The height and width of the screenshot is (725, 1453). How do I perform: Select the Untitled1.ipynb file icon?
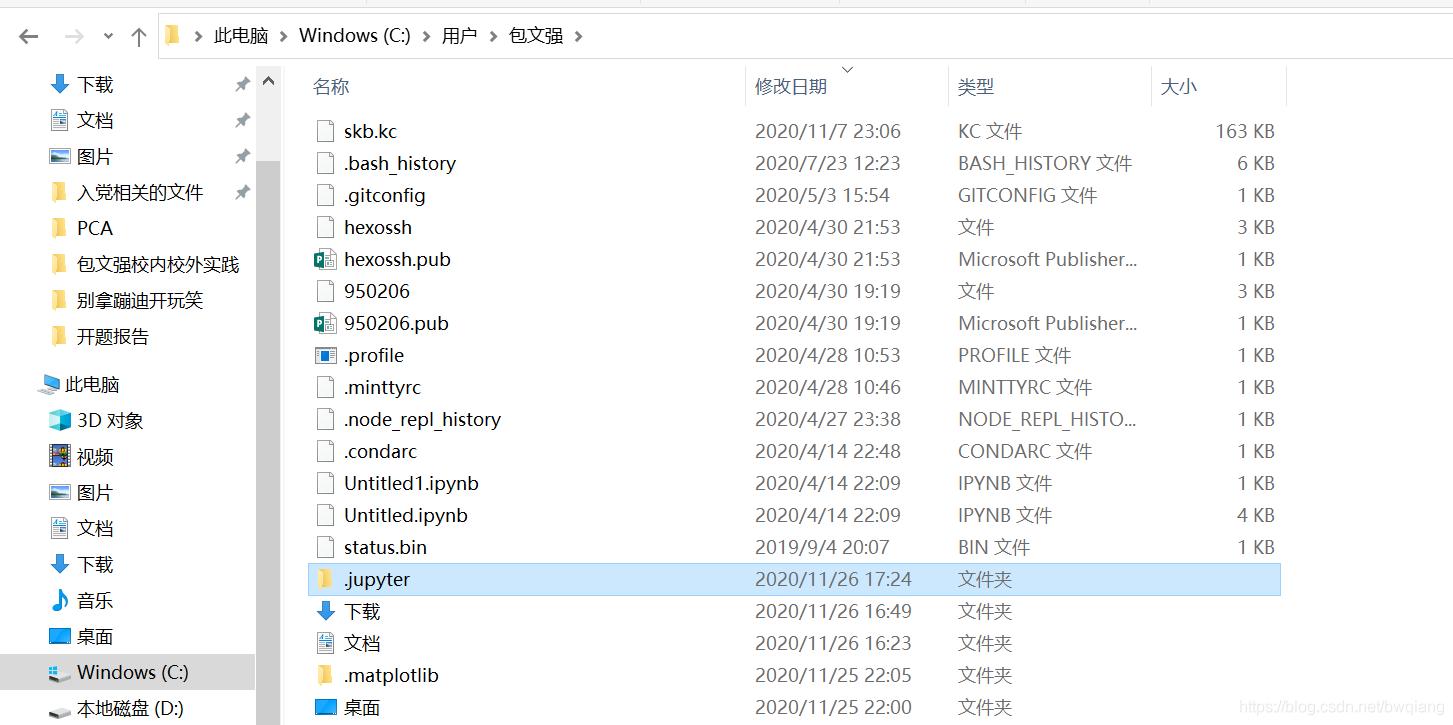point(325,483)
